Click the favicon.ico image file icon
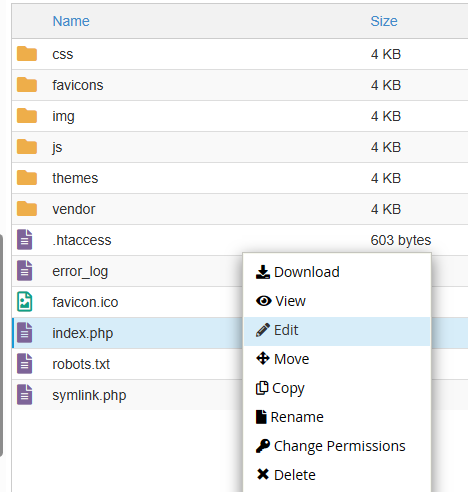The image size is (468, 492). tap(25, 302)
